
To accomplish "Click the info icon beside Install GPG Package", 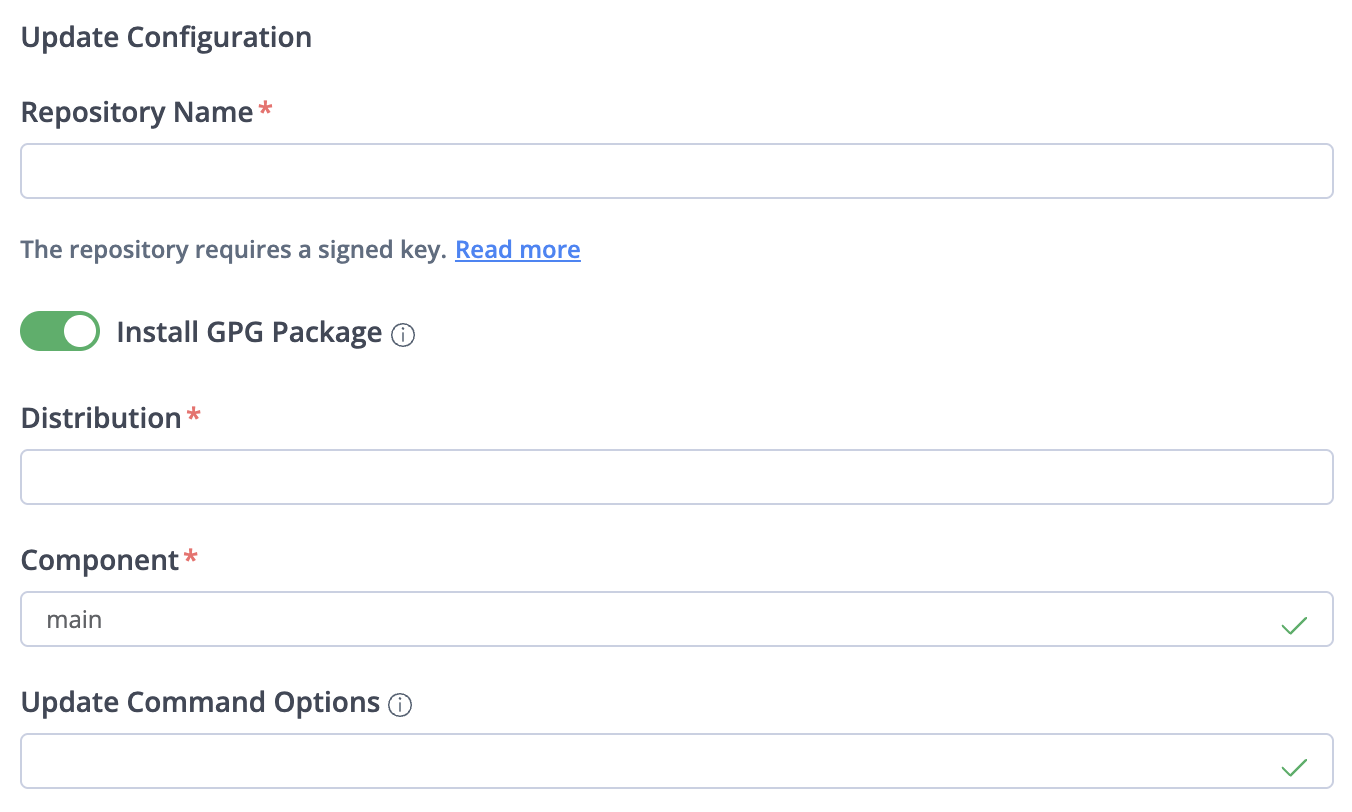I will click(x=403, y=335).
